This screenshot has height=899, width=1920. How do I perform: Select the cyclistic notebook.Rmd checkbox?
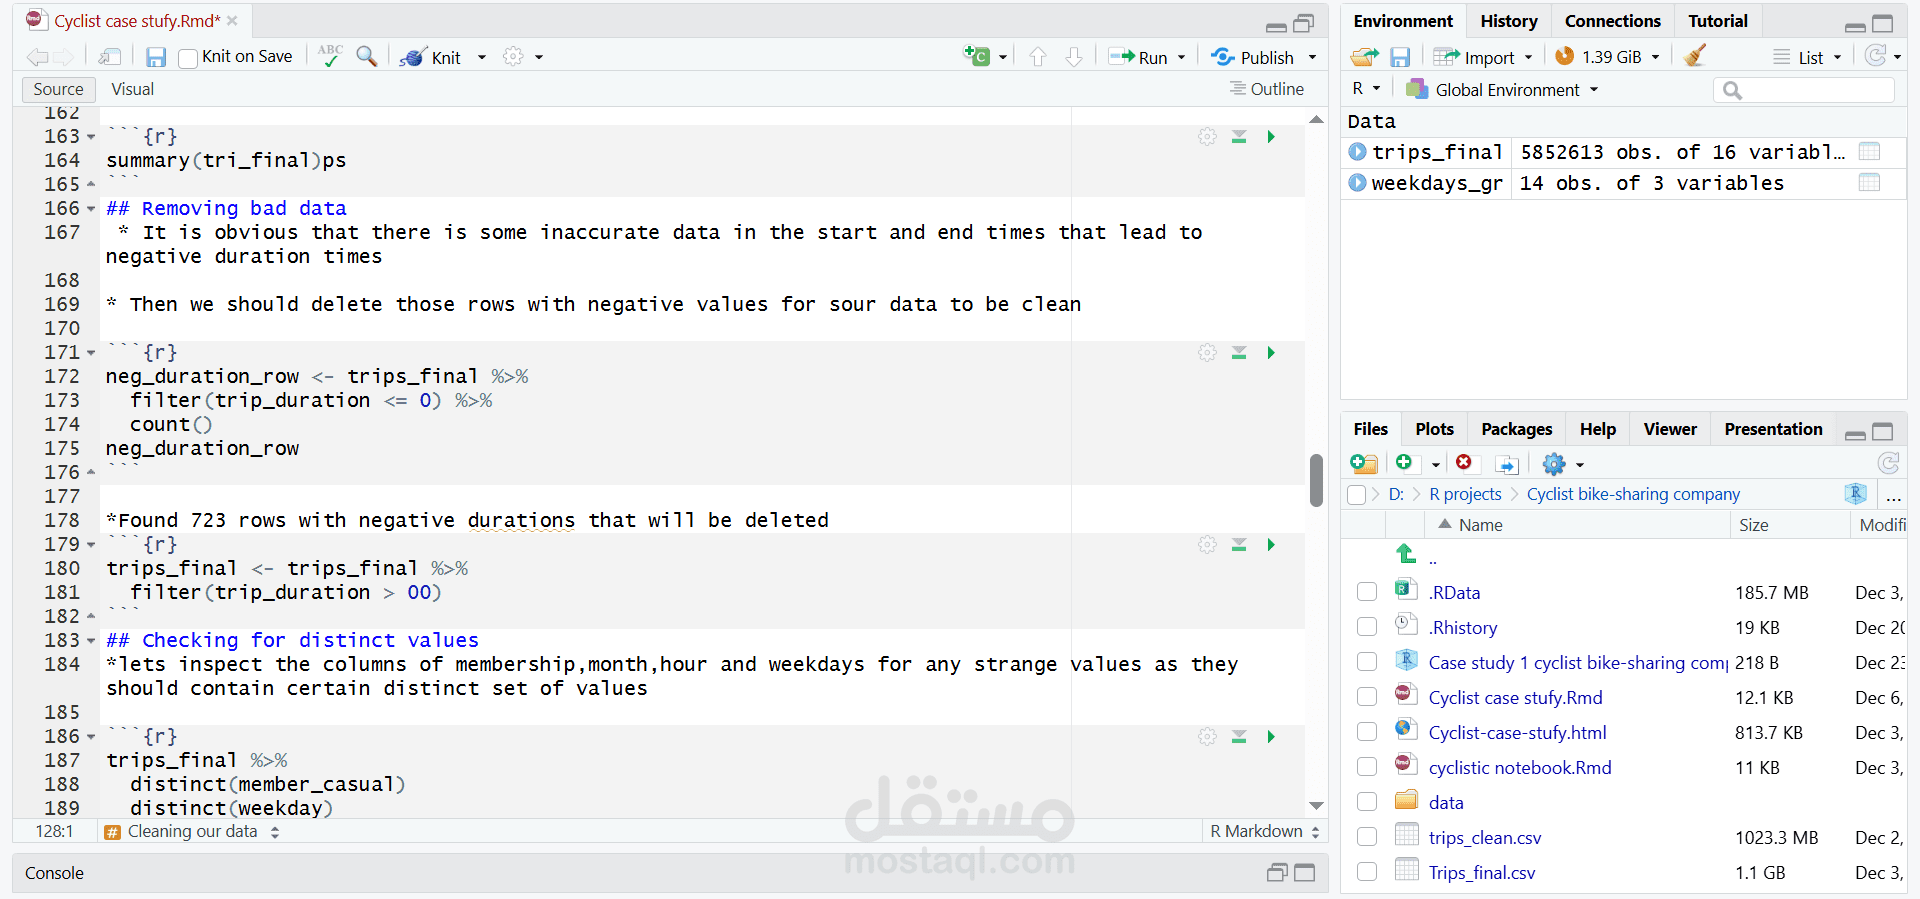1367,767
